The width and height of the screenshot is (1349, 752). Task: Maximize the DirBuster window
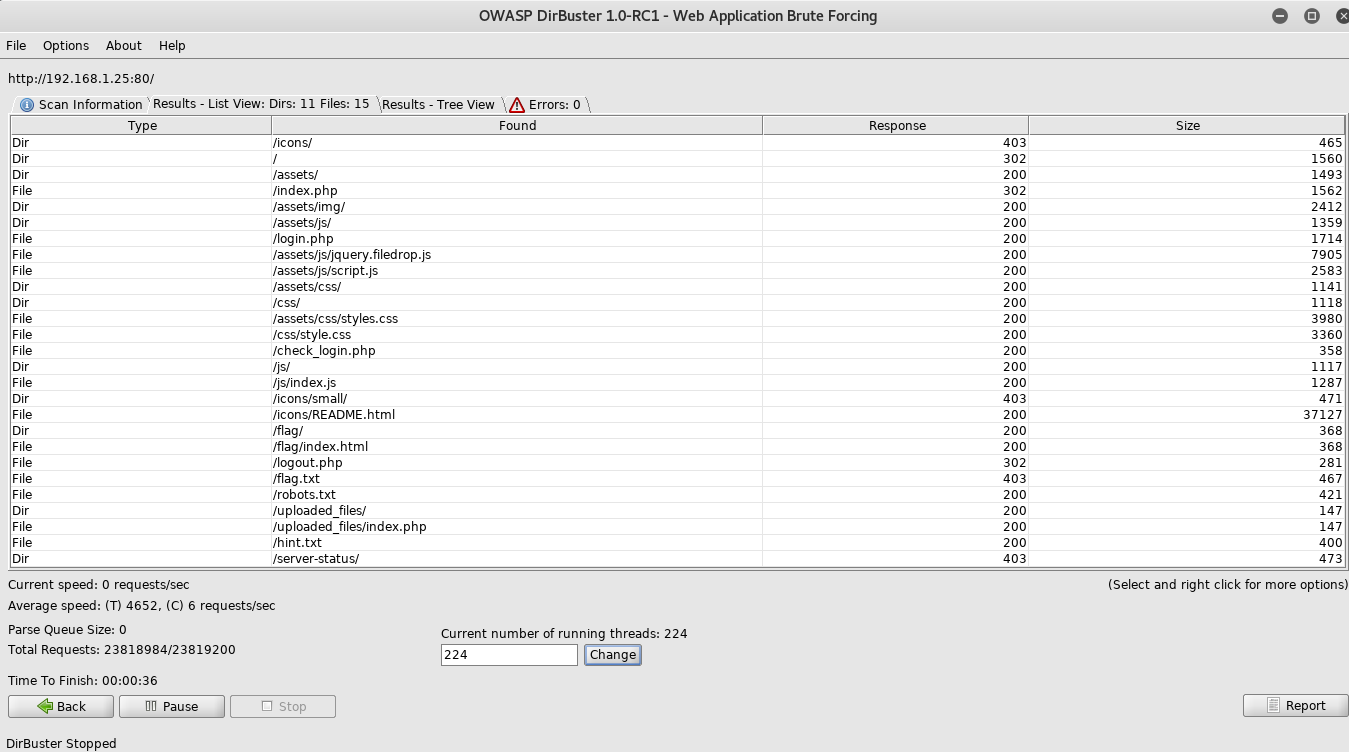pyautogui.click(x=1312, y=16)
